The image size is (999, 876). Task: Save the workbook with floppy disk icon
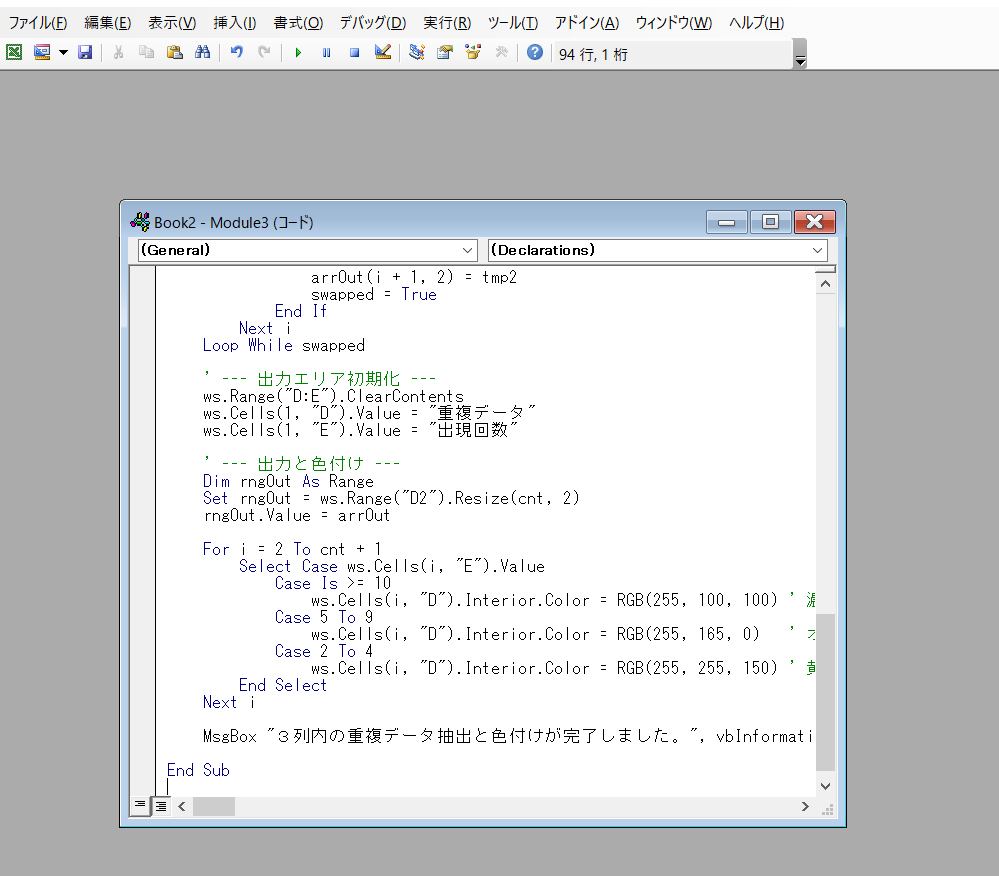click(x=85, y=52)
